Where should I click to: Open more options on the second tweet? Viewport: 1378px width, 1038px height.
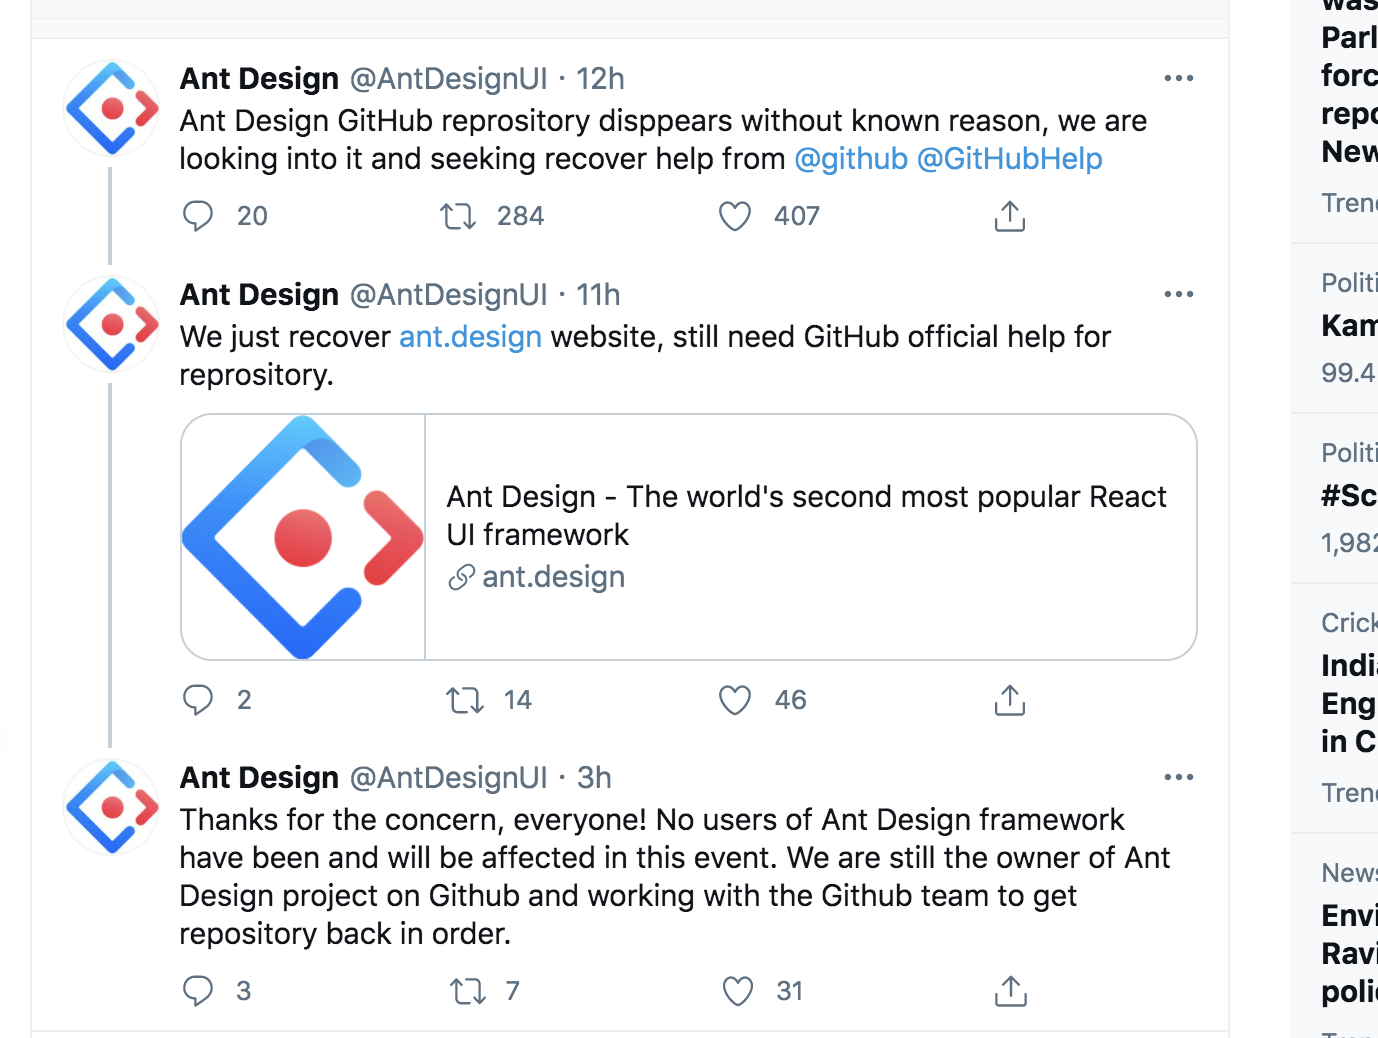(x=1179, y=293)
